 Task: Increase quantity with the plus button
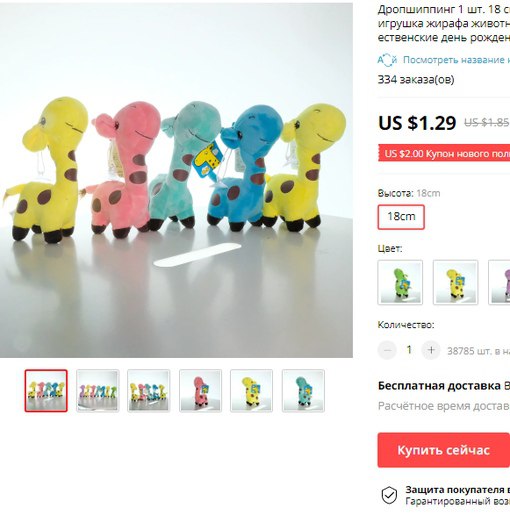(431, 350)
